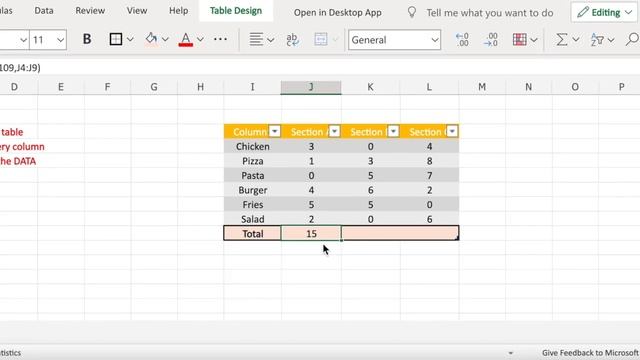Viewport: 640px width, 360px height.
Task: Select column I header
Action: tap(252, 87)
